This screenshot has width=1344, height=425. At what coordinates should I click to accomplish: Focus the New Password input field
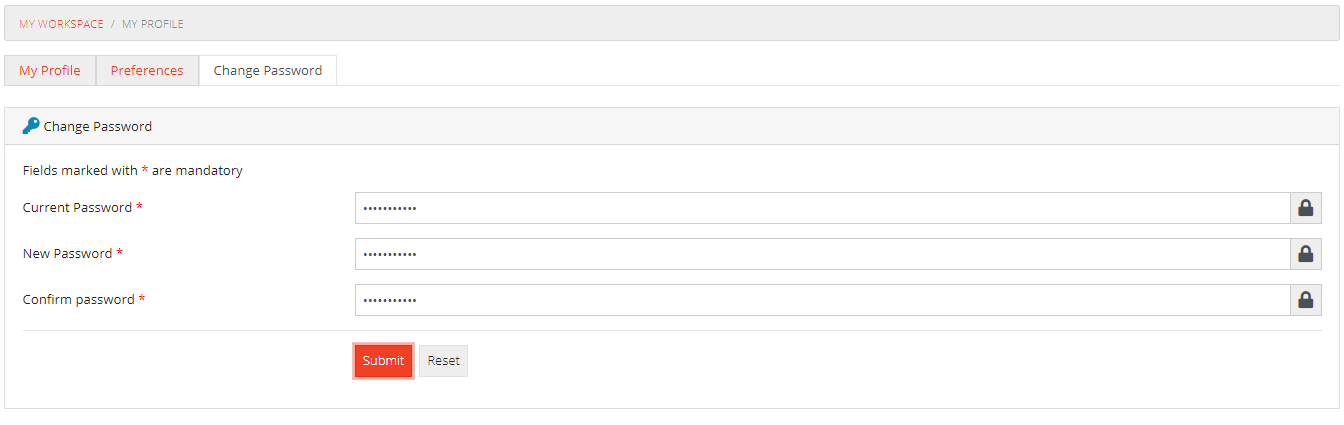(x=823, y=254)
